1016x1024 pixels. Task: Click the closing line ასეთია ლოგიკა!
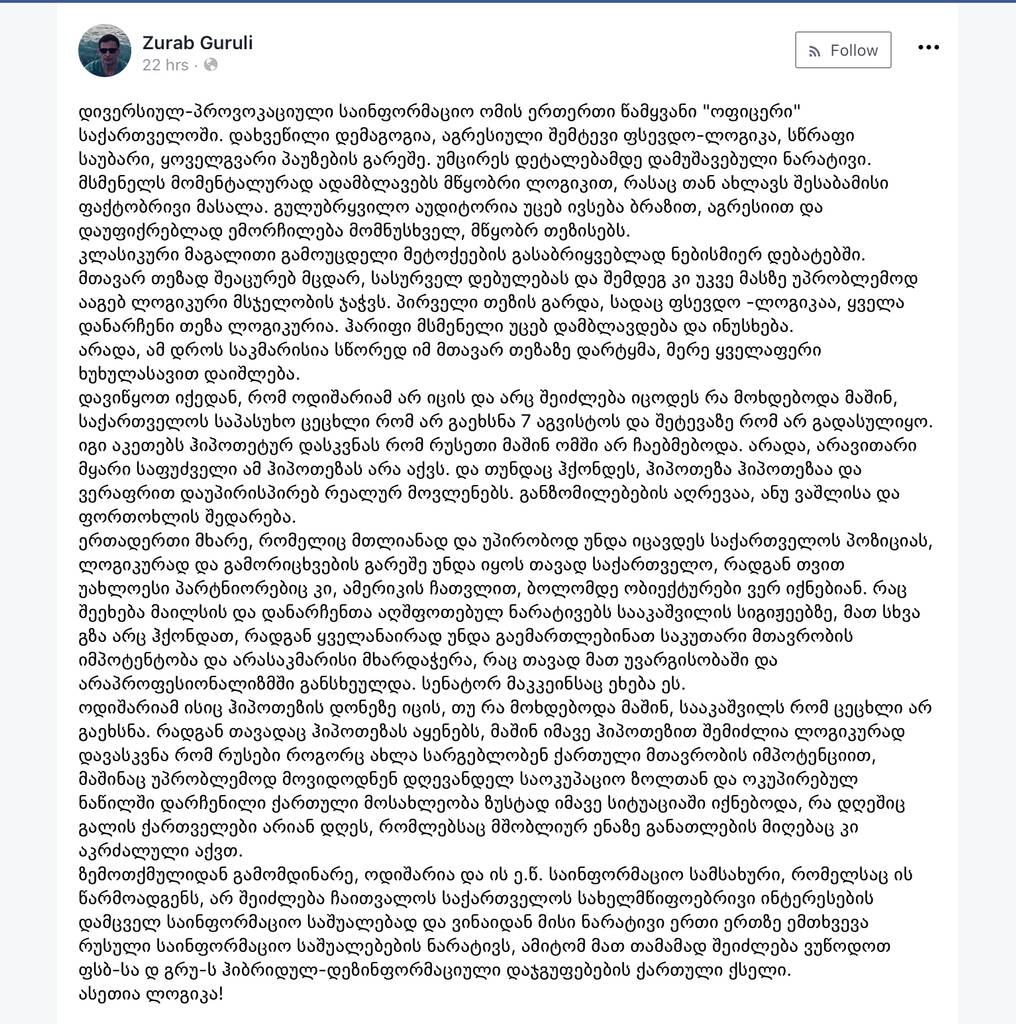[150, 994]
